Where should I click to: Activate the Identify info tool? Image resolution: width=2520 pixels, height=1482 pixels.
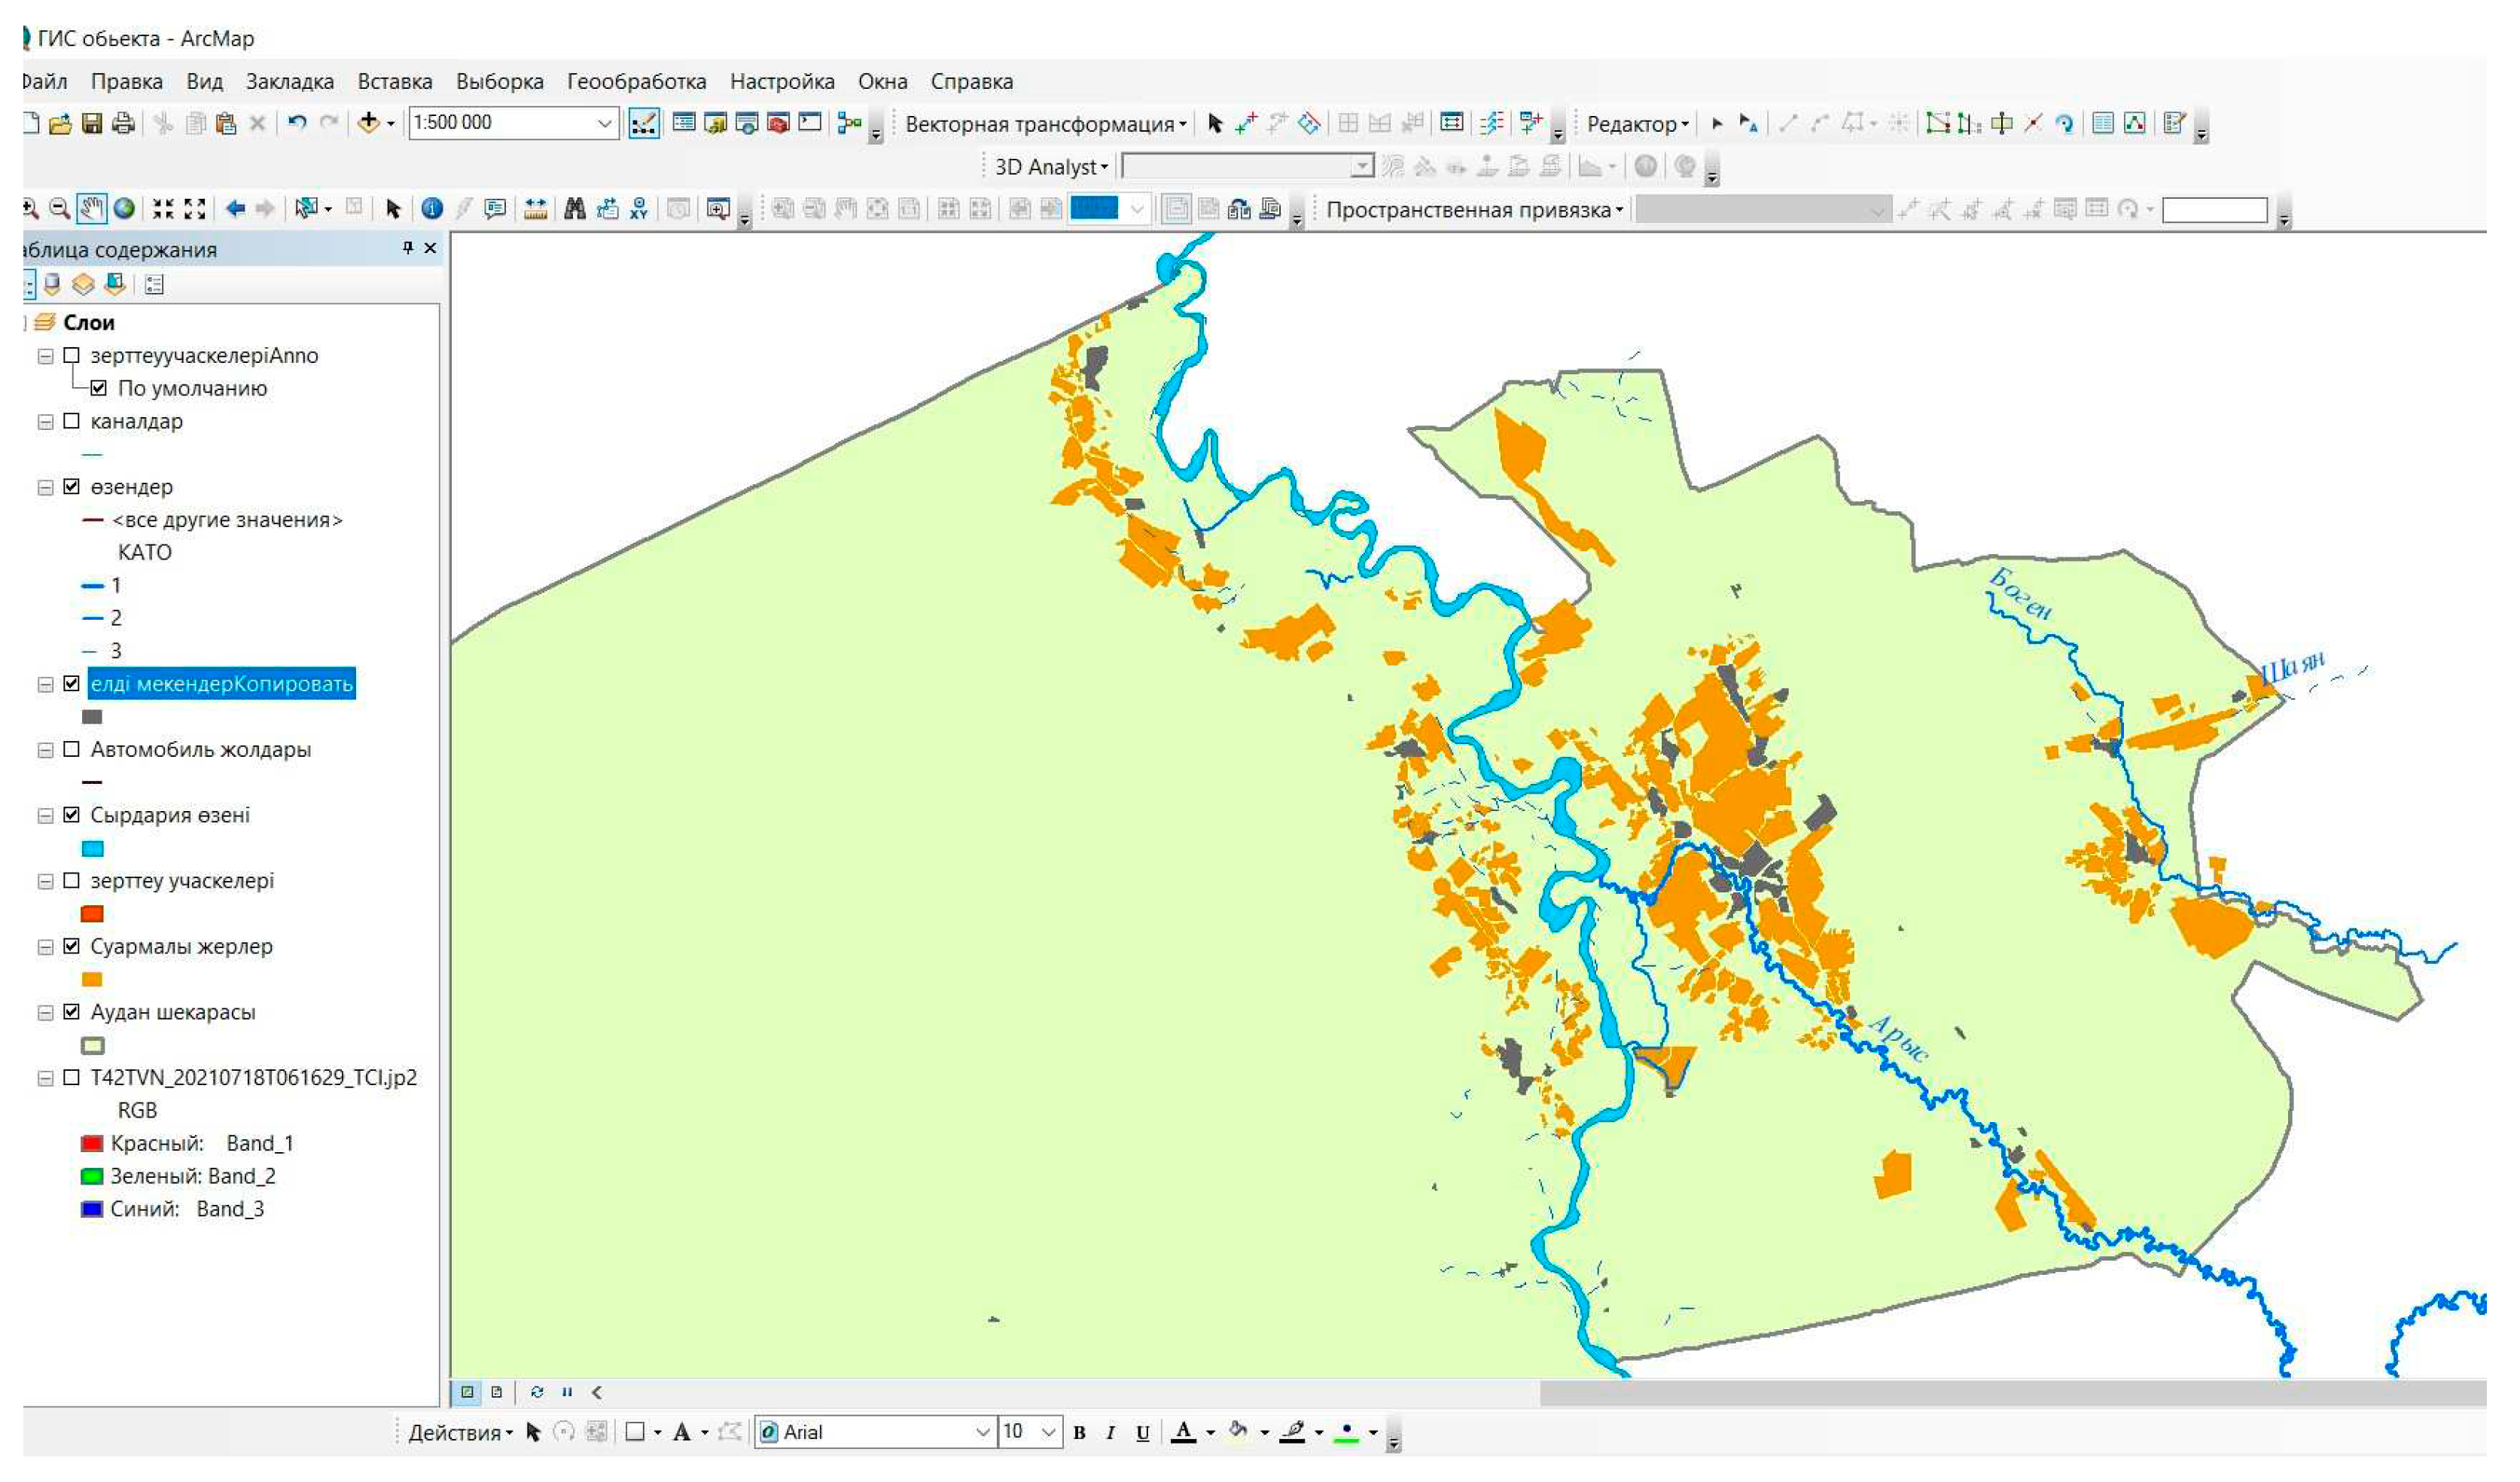(x=432, y=209)
